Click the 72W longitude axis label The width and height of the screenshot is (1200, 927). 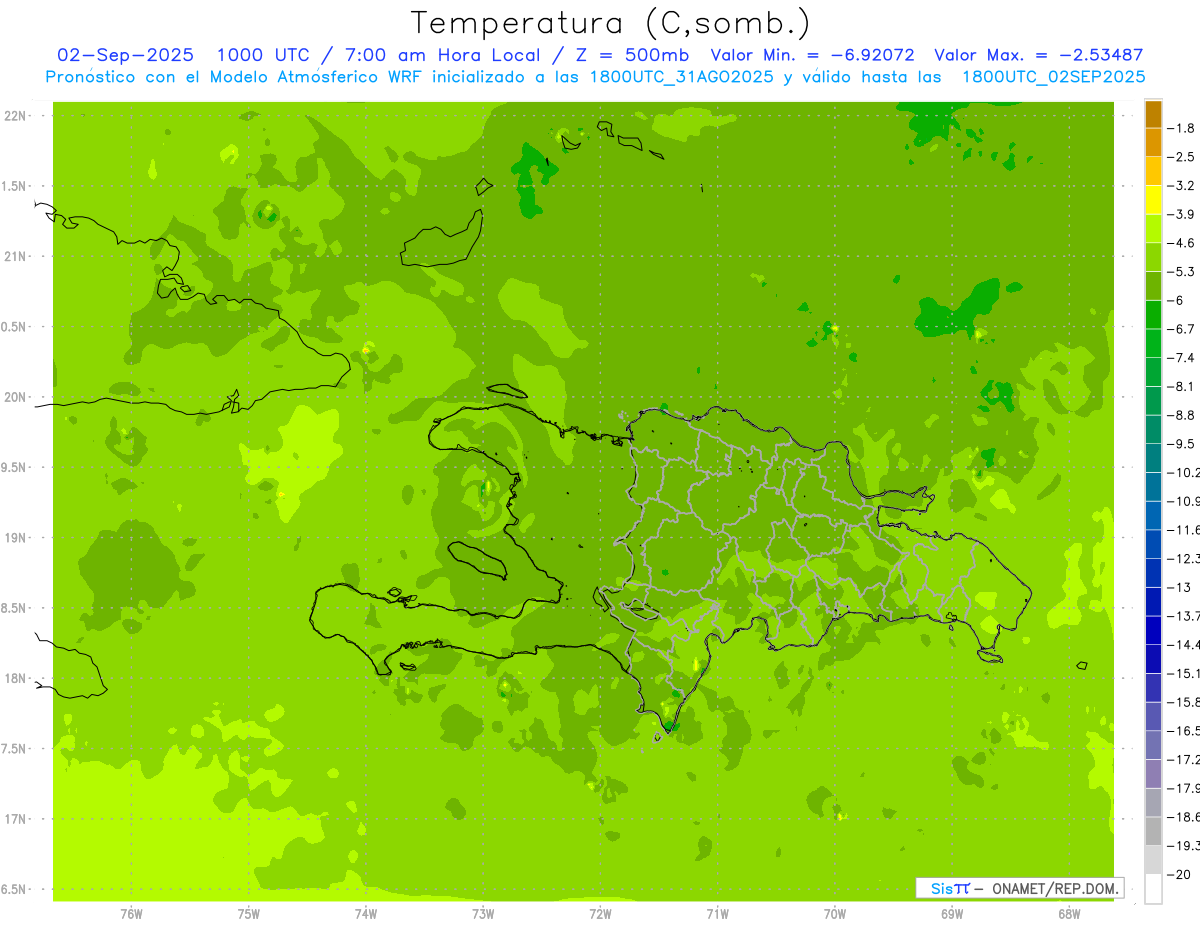pyautogui.click(x=600, y=914)
